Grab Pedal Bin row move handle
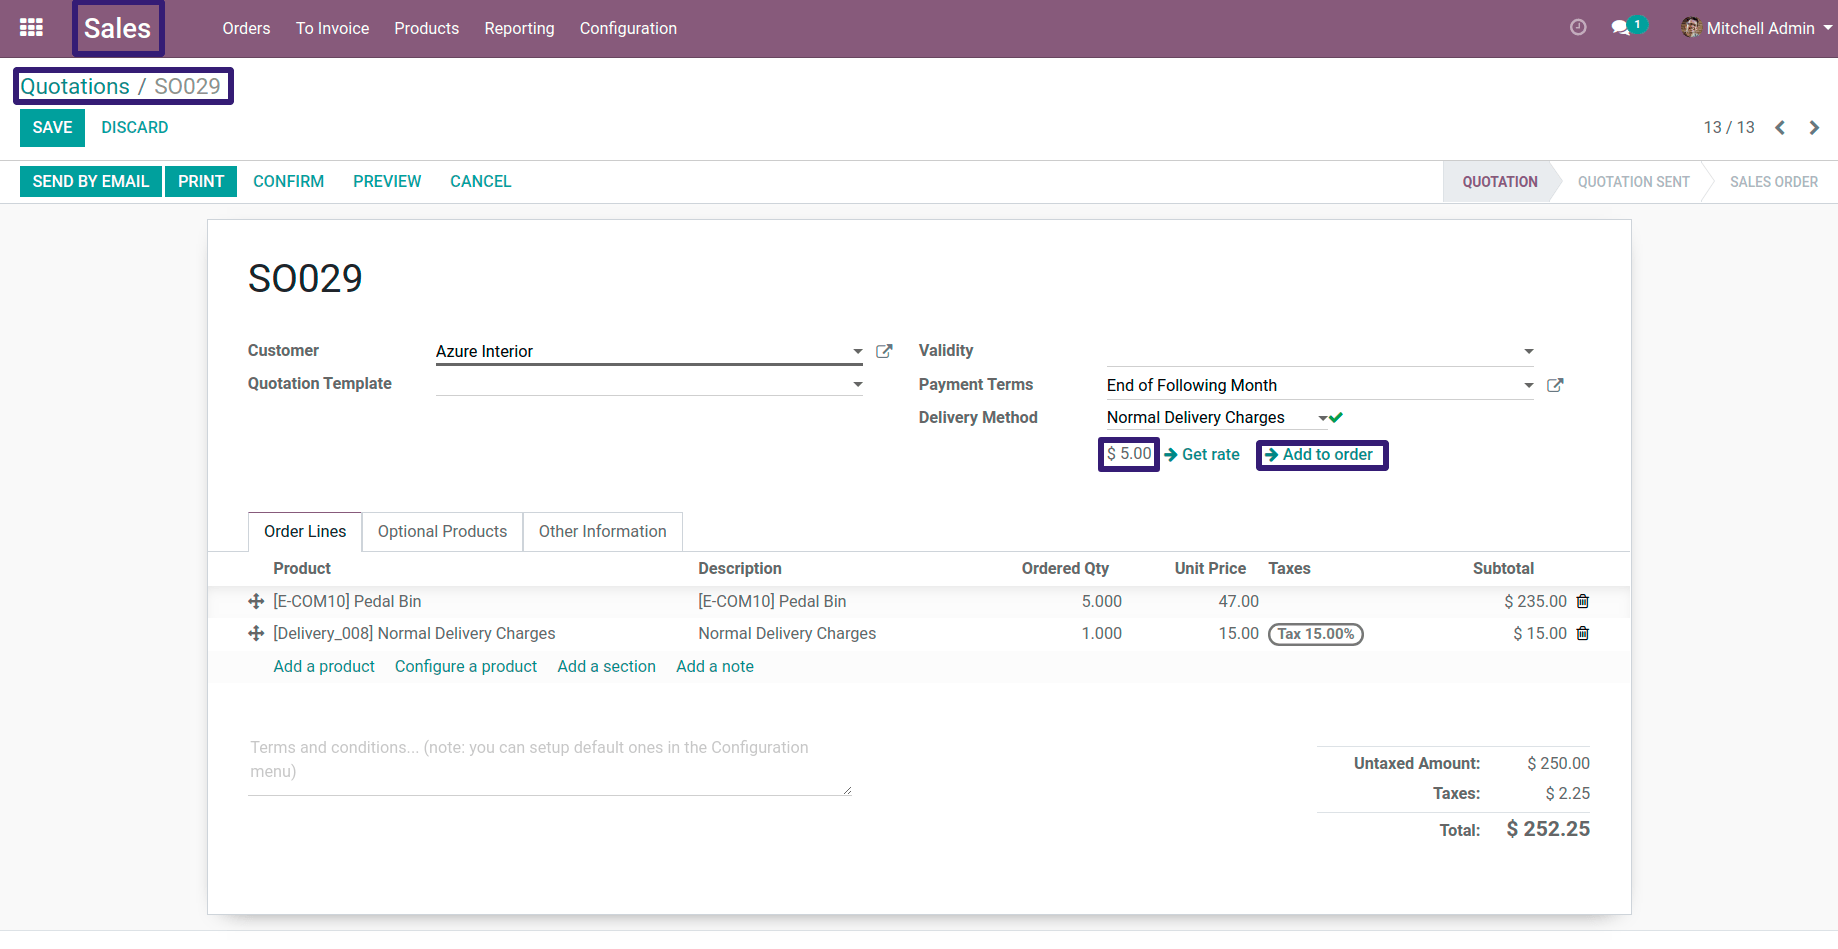Viewport: 1838px width, 949px height. coord(256,601)
